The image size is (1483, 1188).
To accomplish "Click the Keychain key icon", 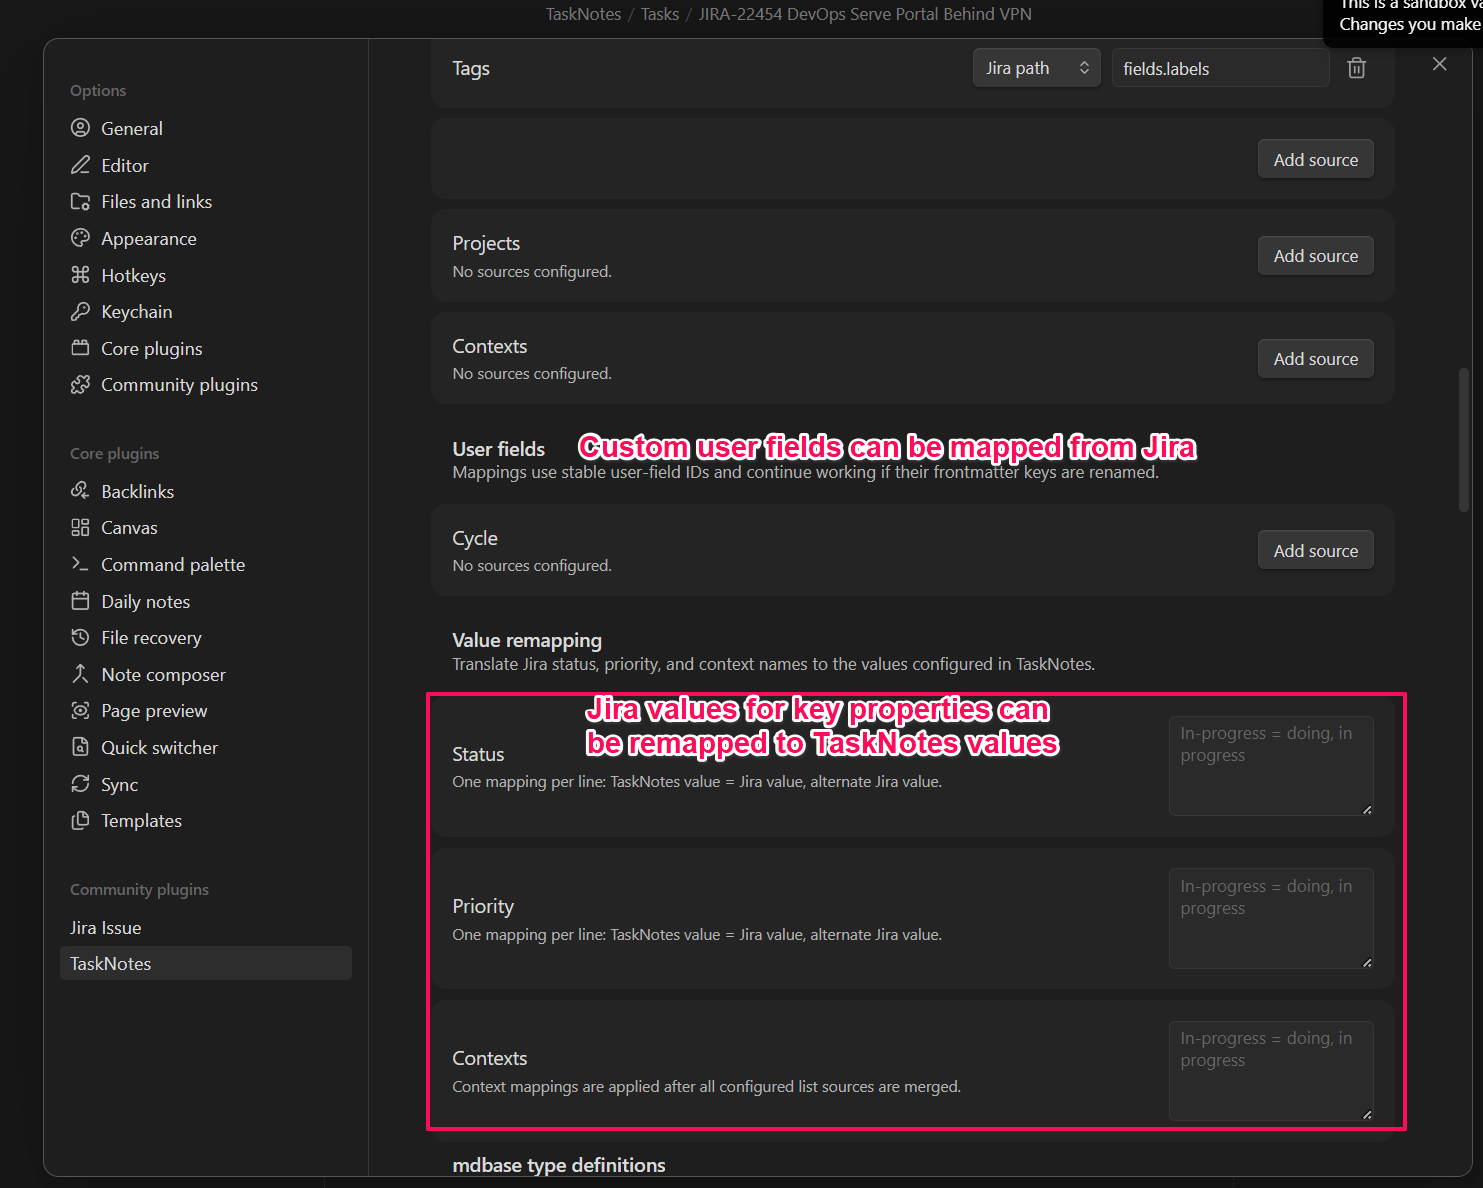I will coord(80,311).
